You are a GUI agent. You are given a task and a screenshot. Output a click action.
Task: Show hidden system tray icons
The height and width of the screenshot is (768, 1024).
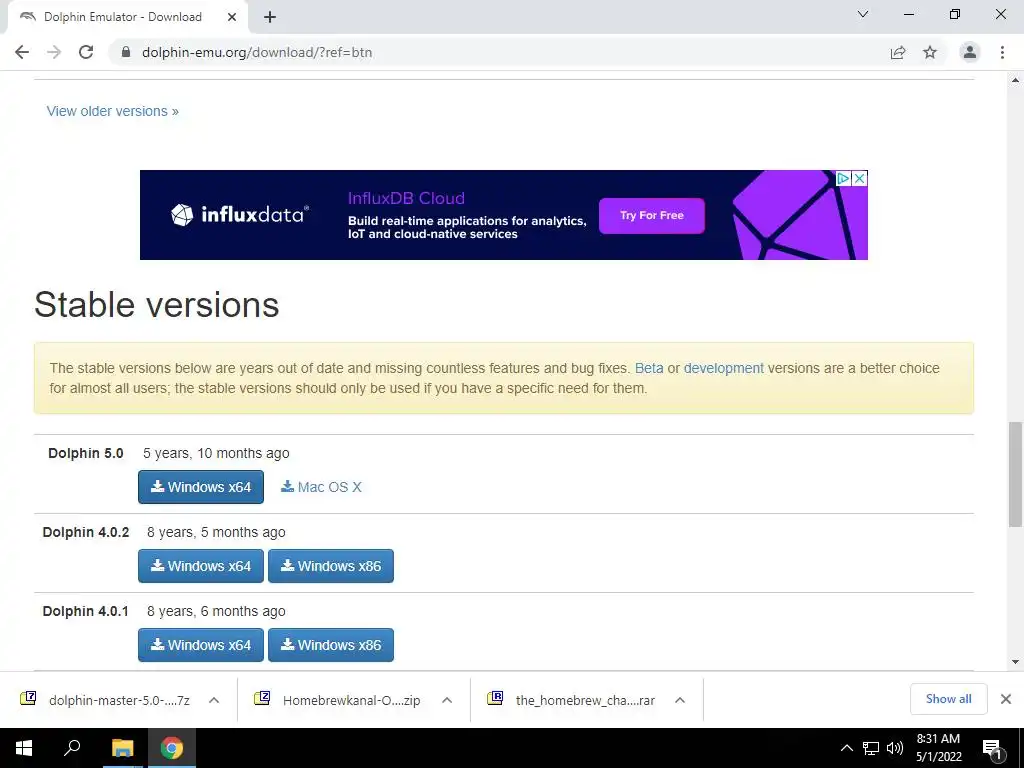[846, 748]
